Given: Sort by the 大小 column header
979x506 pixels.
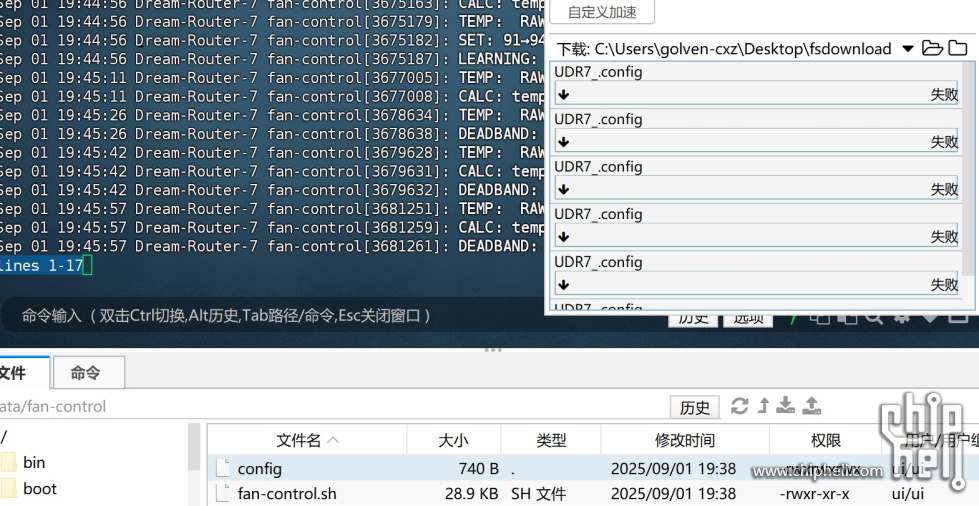Looking at the screenshot, I should tap(454, 440).
